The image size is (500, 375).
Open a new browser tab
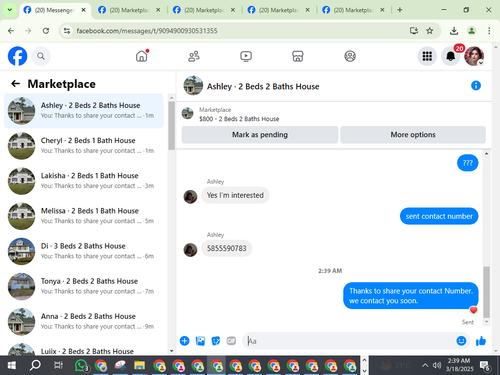[x=400, y=10]
